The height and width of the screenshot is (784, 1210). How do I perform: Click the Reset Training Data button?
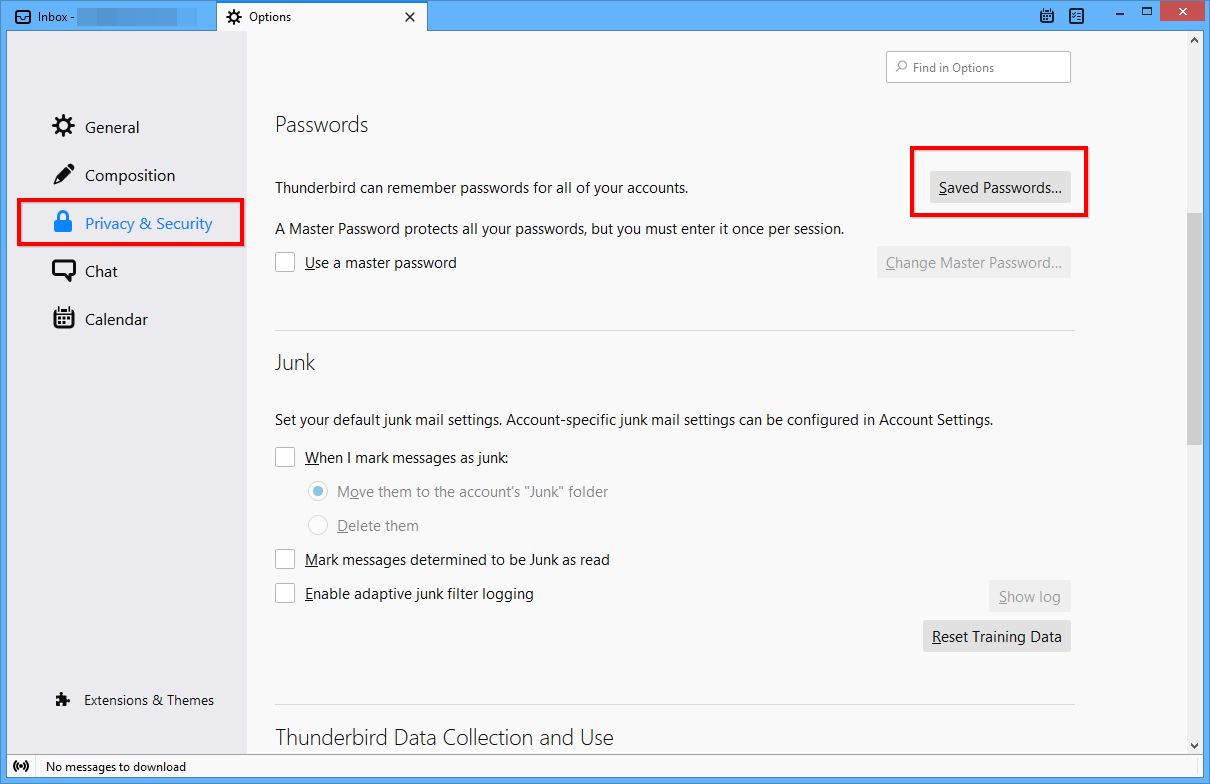tap(997, 636)
